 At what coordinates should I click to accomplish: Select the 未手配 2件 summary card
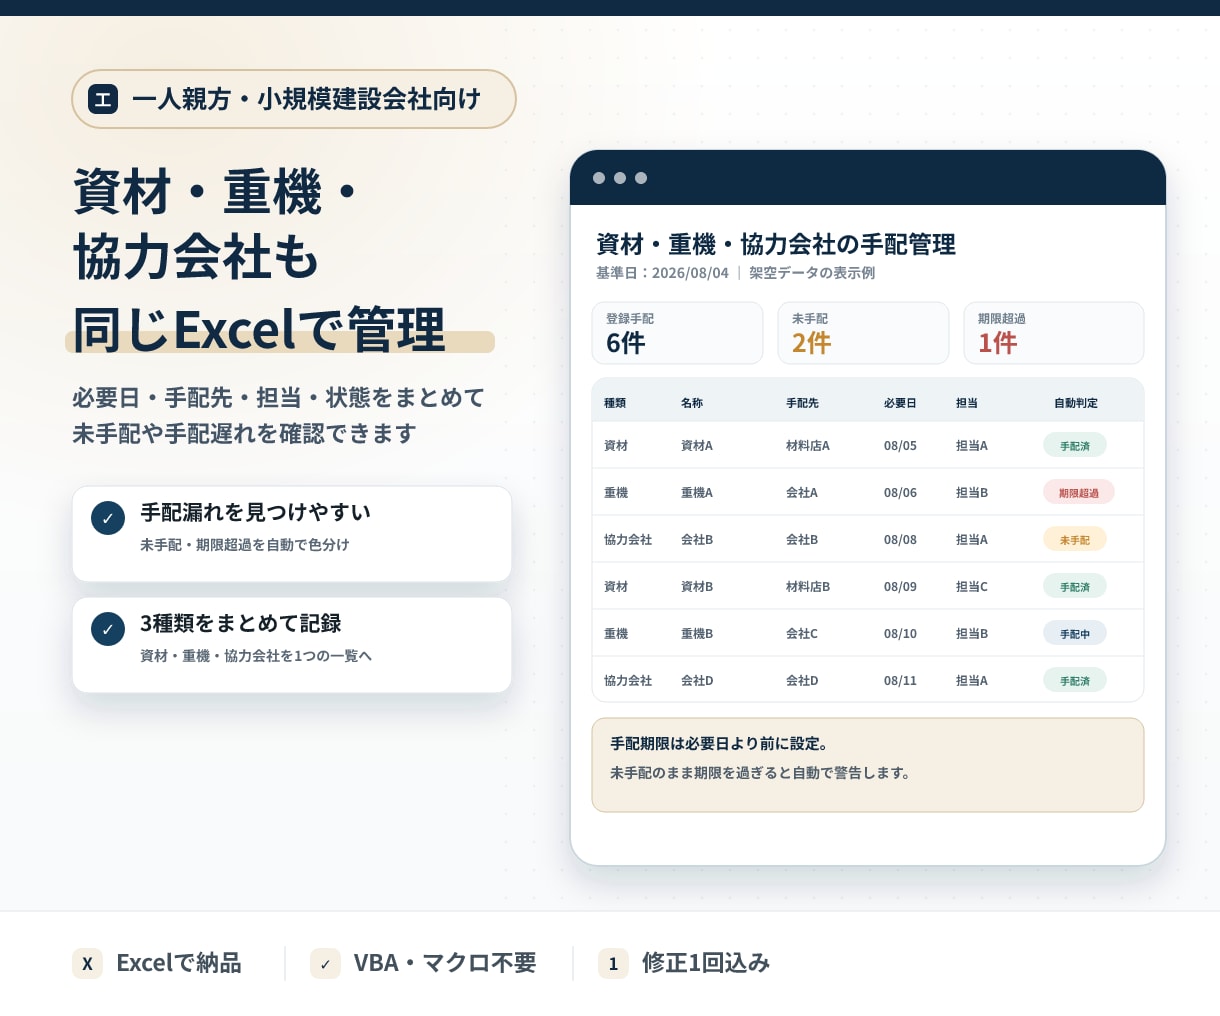click(863, 333)
